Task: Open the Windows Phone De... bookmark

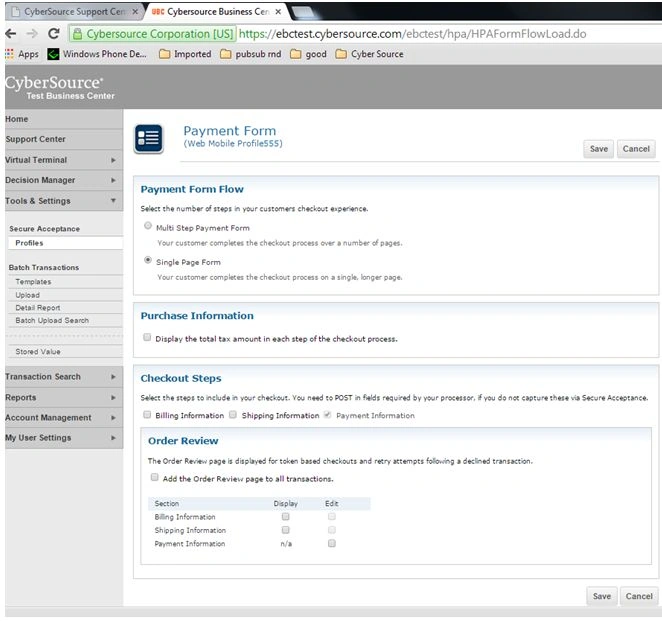Action: tap(97, 54)
